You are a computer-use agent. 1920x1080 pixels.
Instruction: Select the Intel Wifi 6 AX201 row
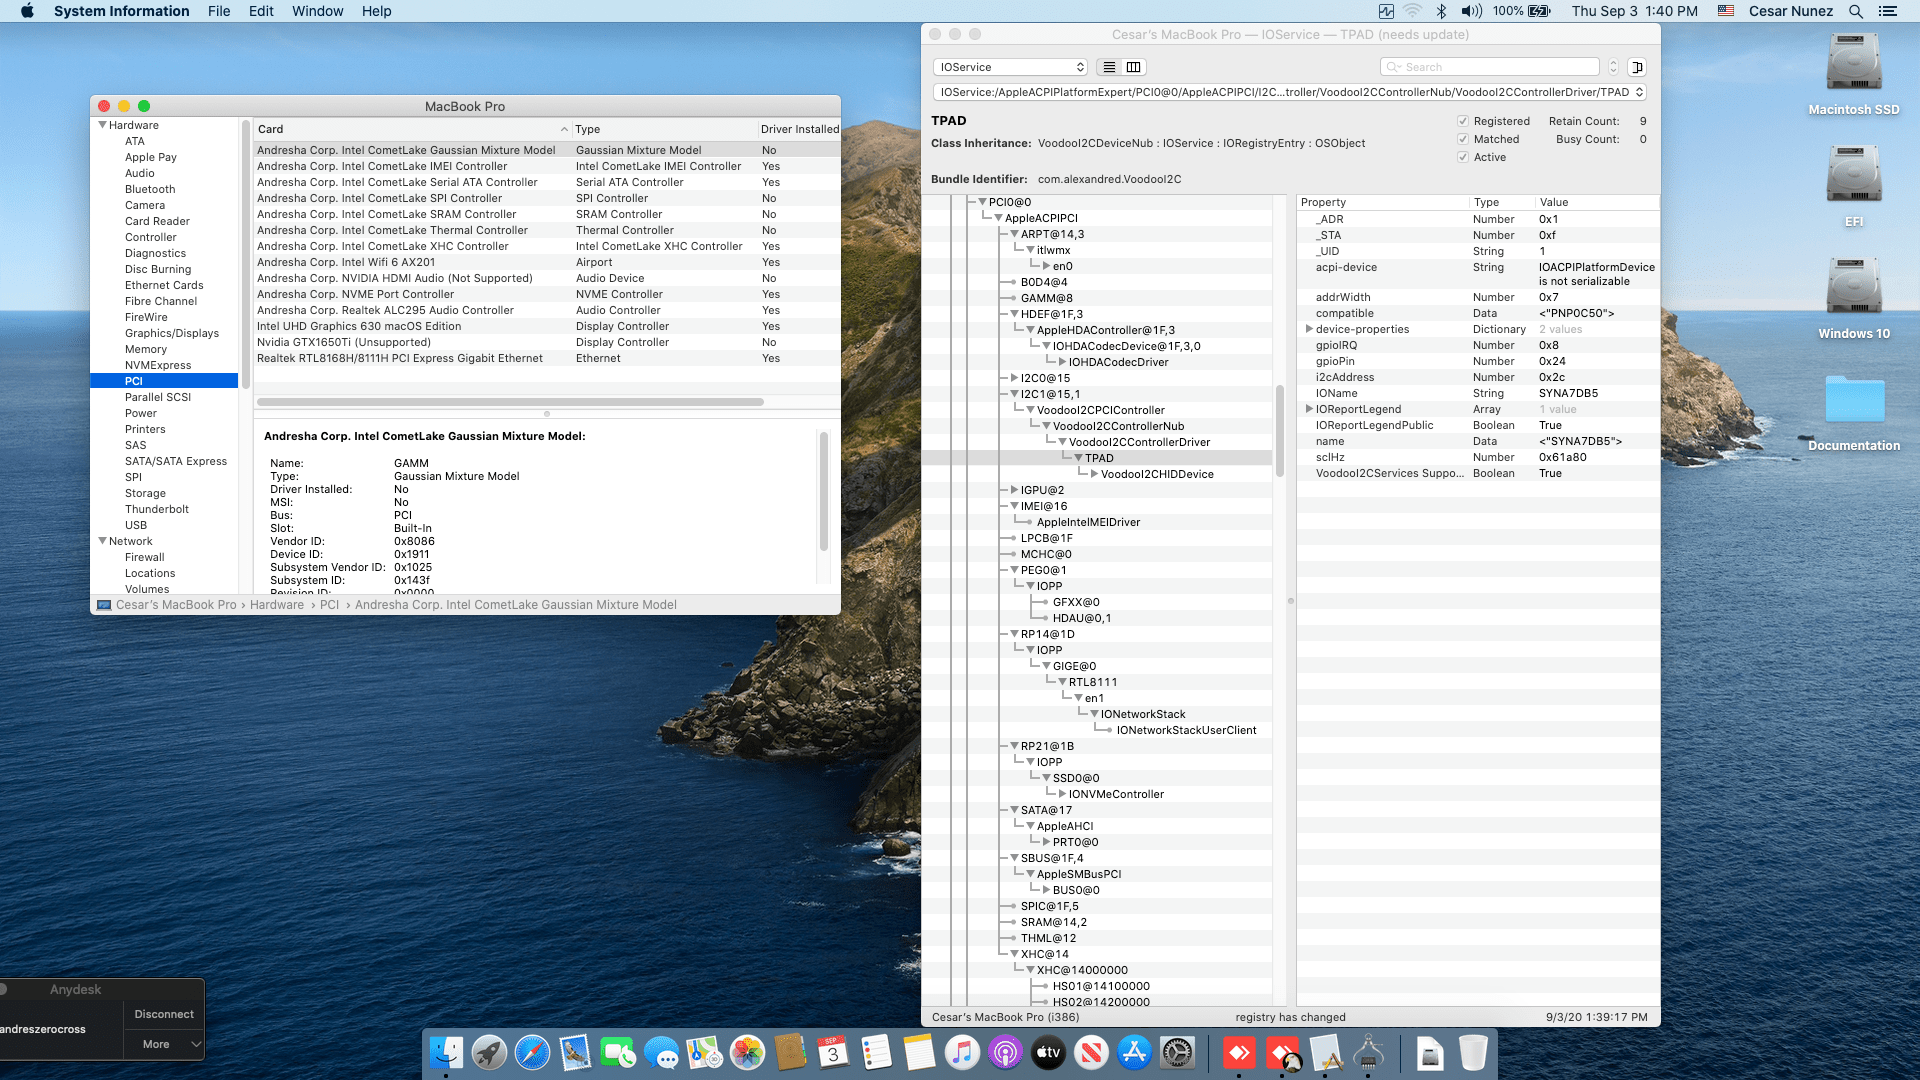547,262
